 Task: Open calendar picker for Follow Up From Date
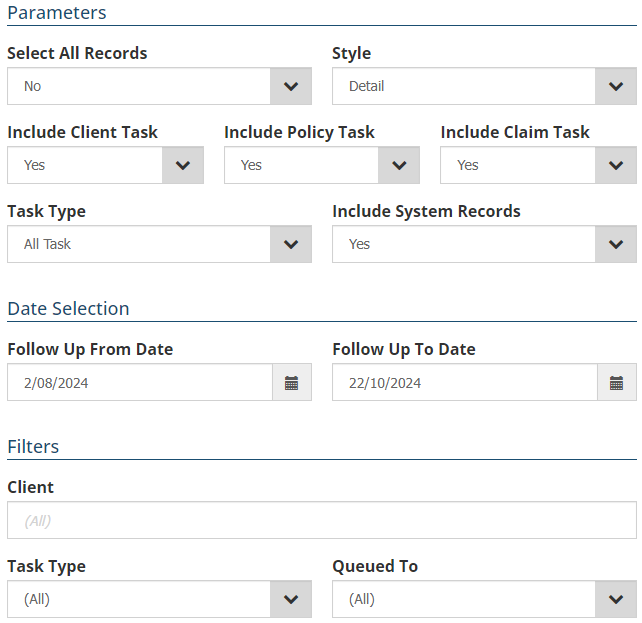(291, 383)
